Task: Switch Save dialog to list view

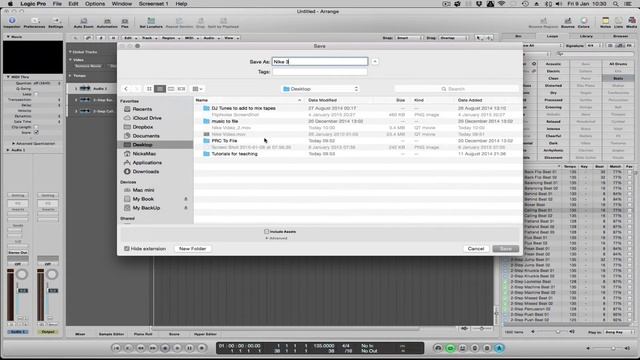Action: click(x=160, y=89)
